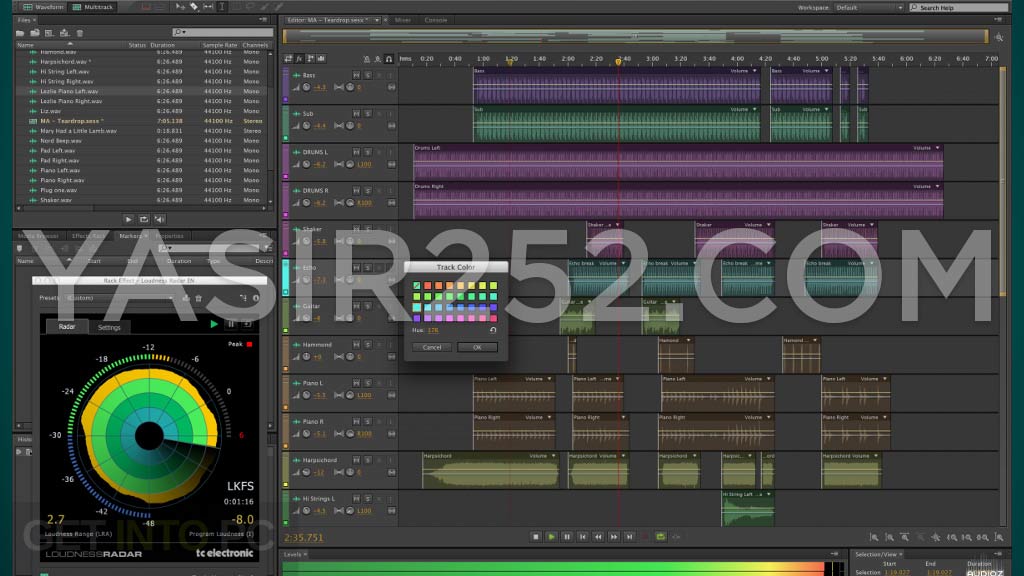Image resolution: width=1024 pixels, height=576 pixels.
Task: Click the Bass track volume knob
Action: coord(306,88)
